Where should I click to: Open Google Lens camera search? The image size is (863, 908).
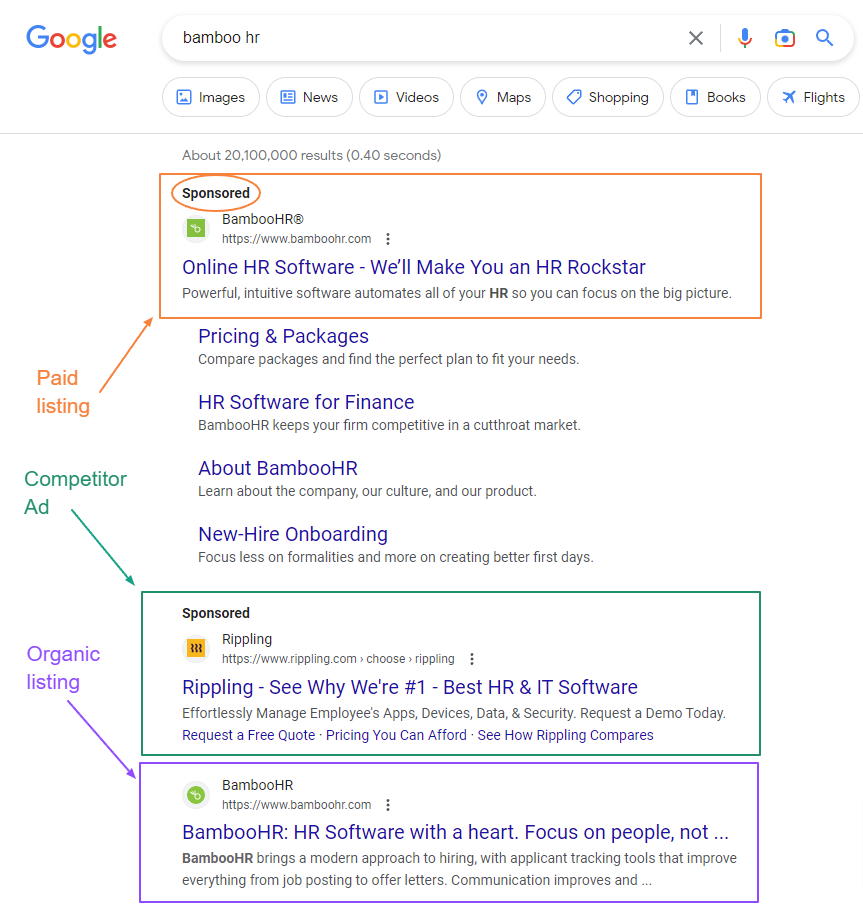coord(785,38)
